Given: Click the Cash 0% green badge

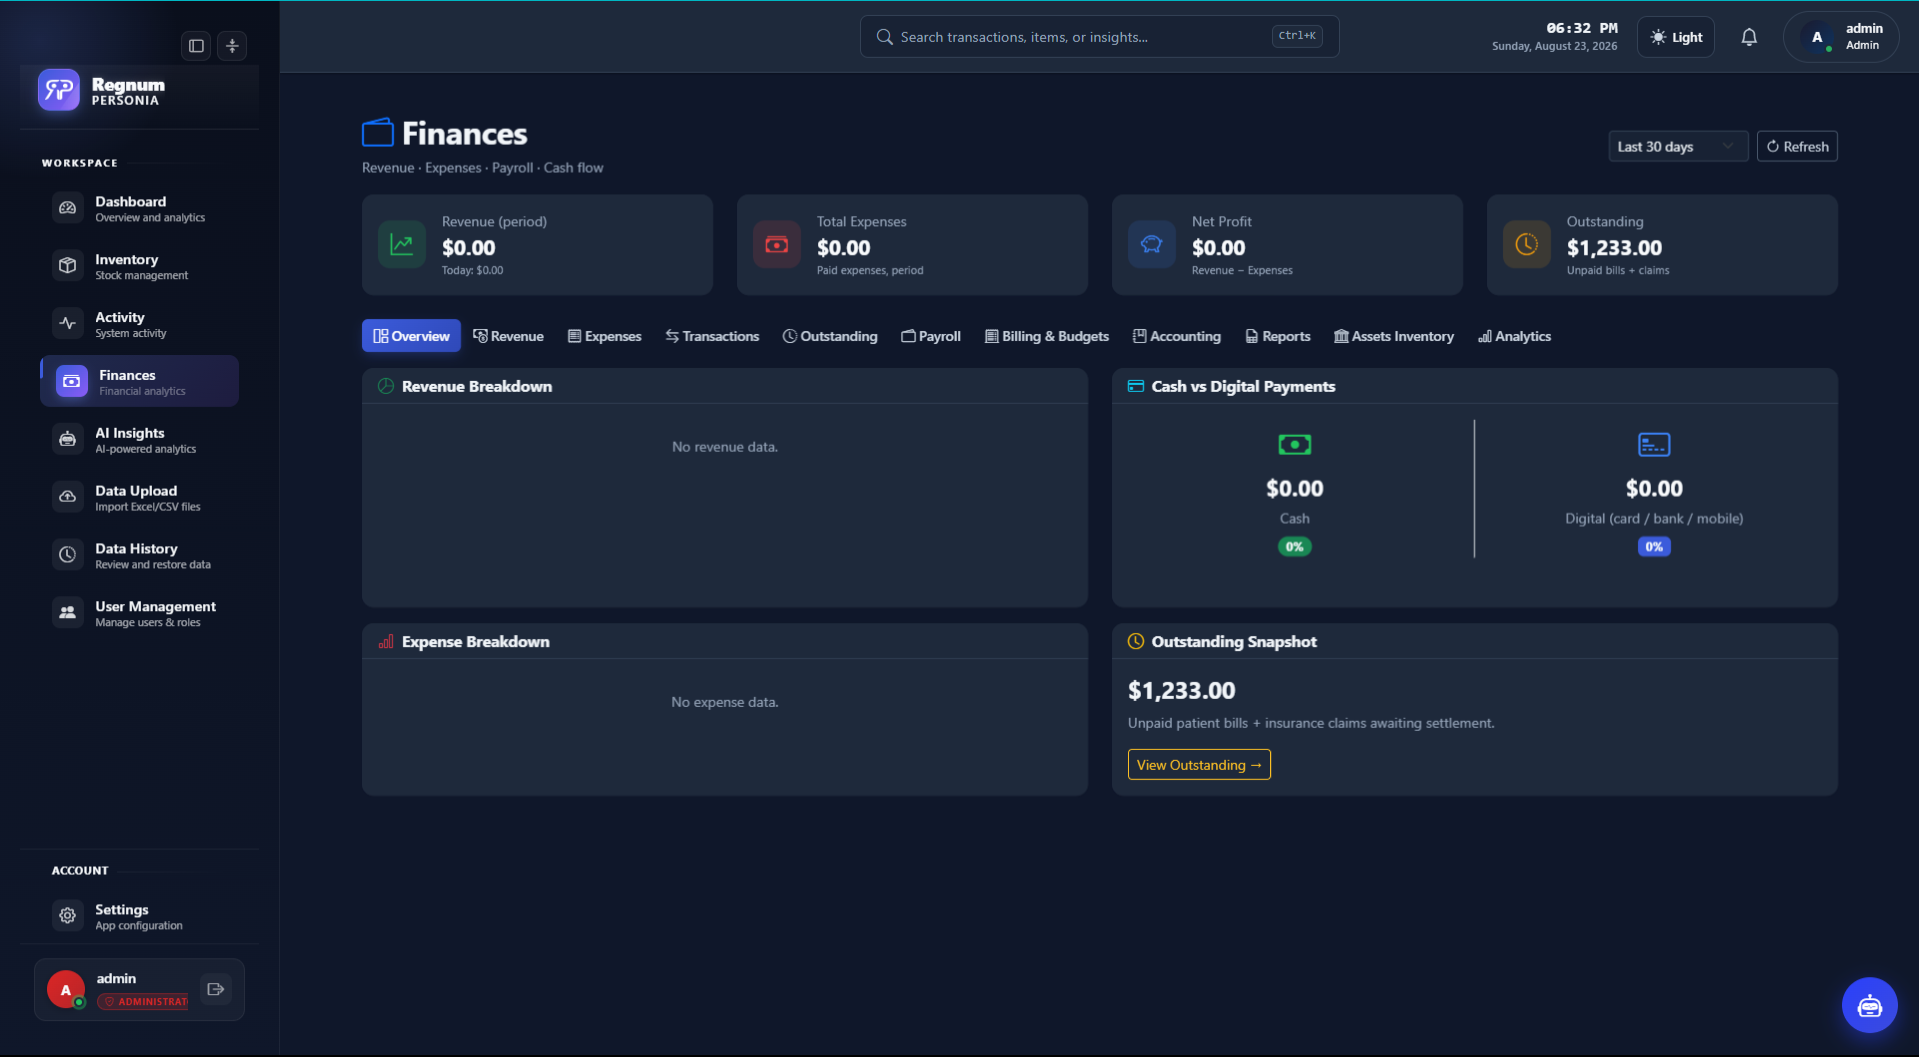Looking at the screenshot, I should point(1294,547).
